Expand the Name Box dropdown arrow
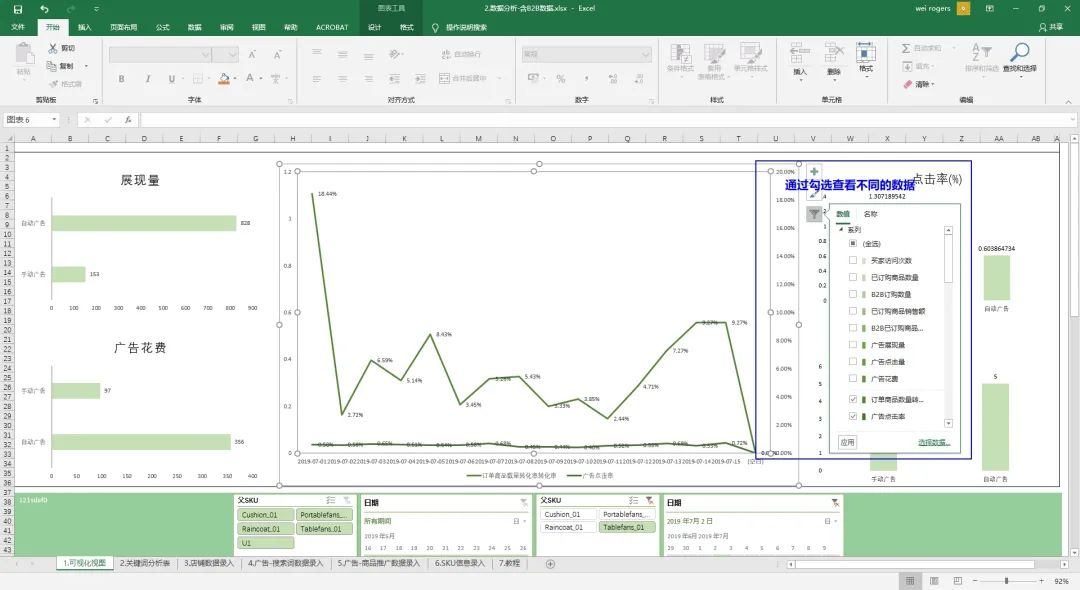 click(x=54, y=120)
